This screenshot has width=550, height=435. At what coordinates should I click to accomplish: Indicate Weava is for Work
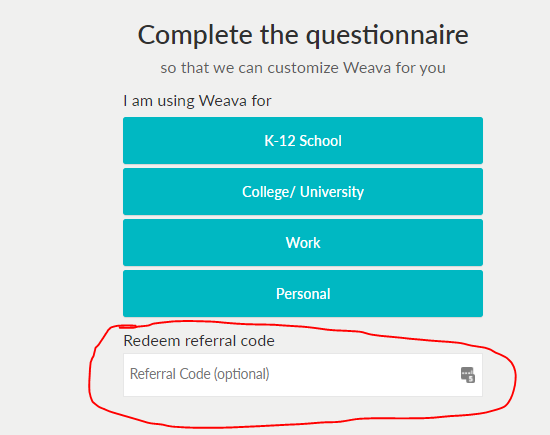tap(303, 242)
